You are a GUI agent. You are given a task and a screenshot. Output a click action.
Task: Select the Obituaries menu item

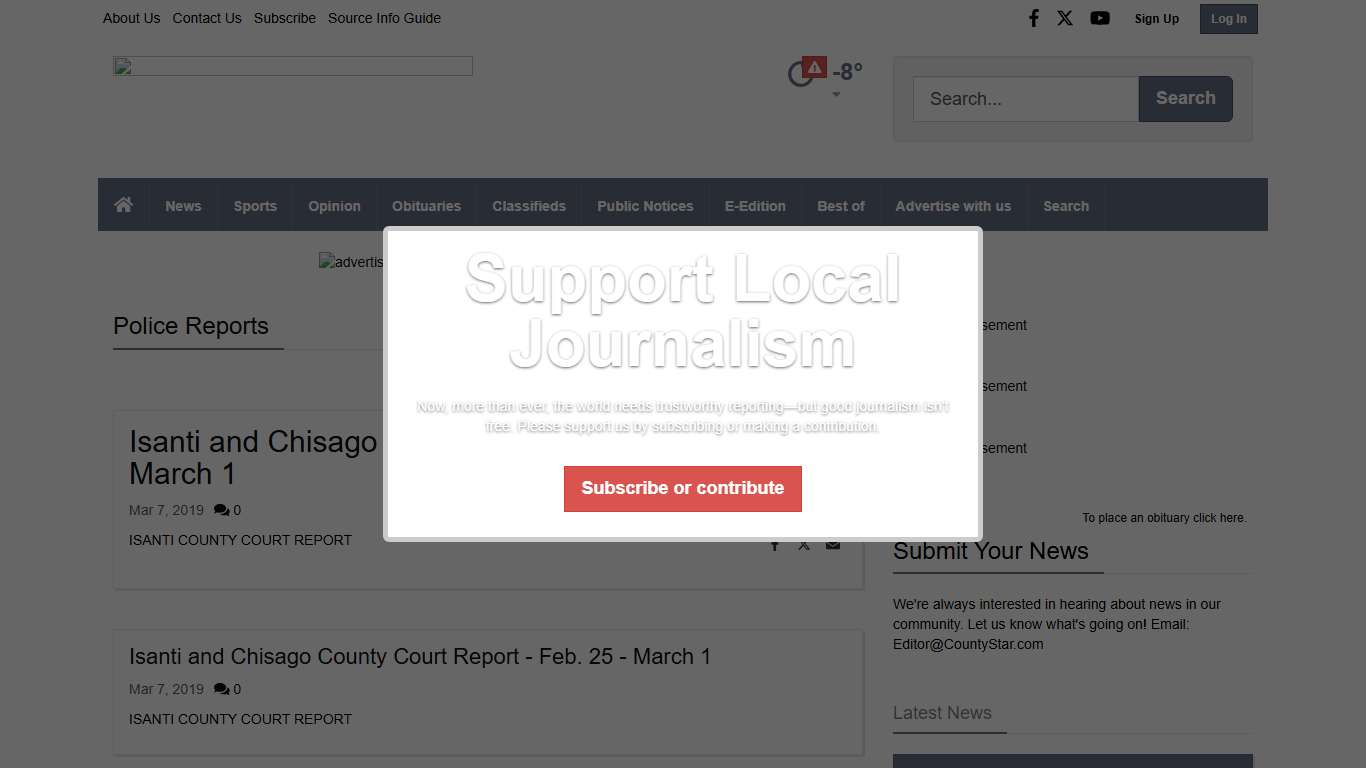pyautogui.click(x=426, y=206)
